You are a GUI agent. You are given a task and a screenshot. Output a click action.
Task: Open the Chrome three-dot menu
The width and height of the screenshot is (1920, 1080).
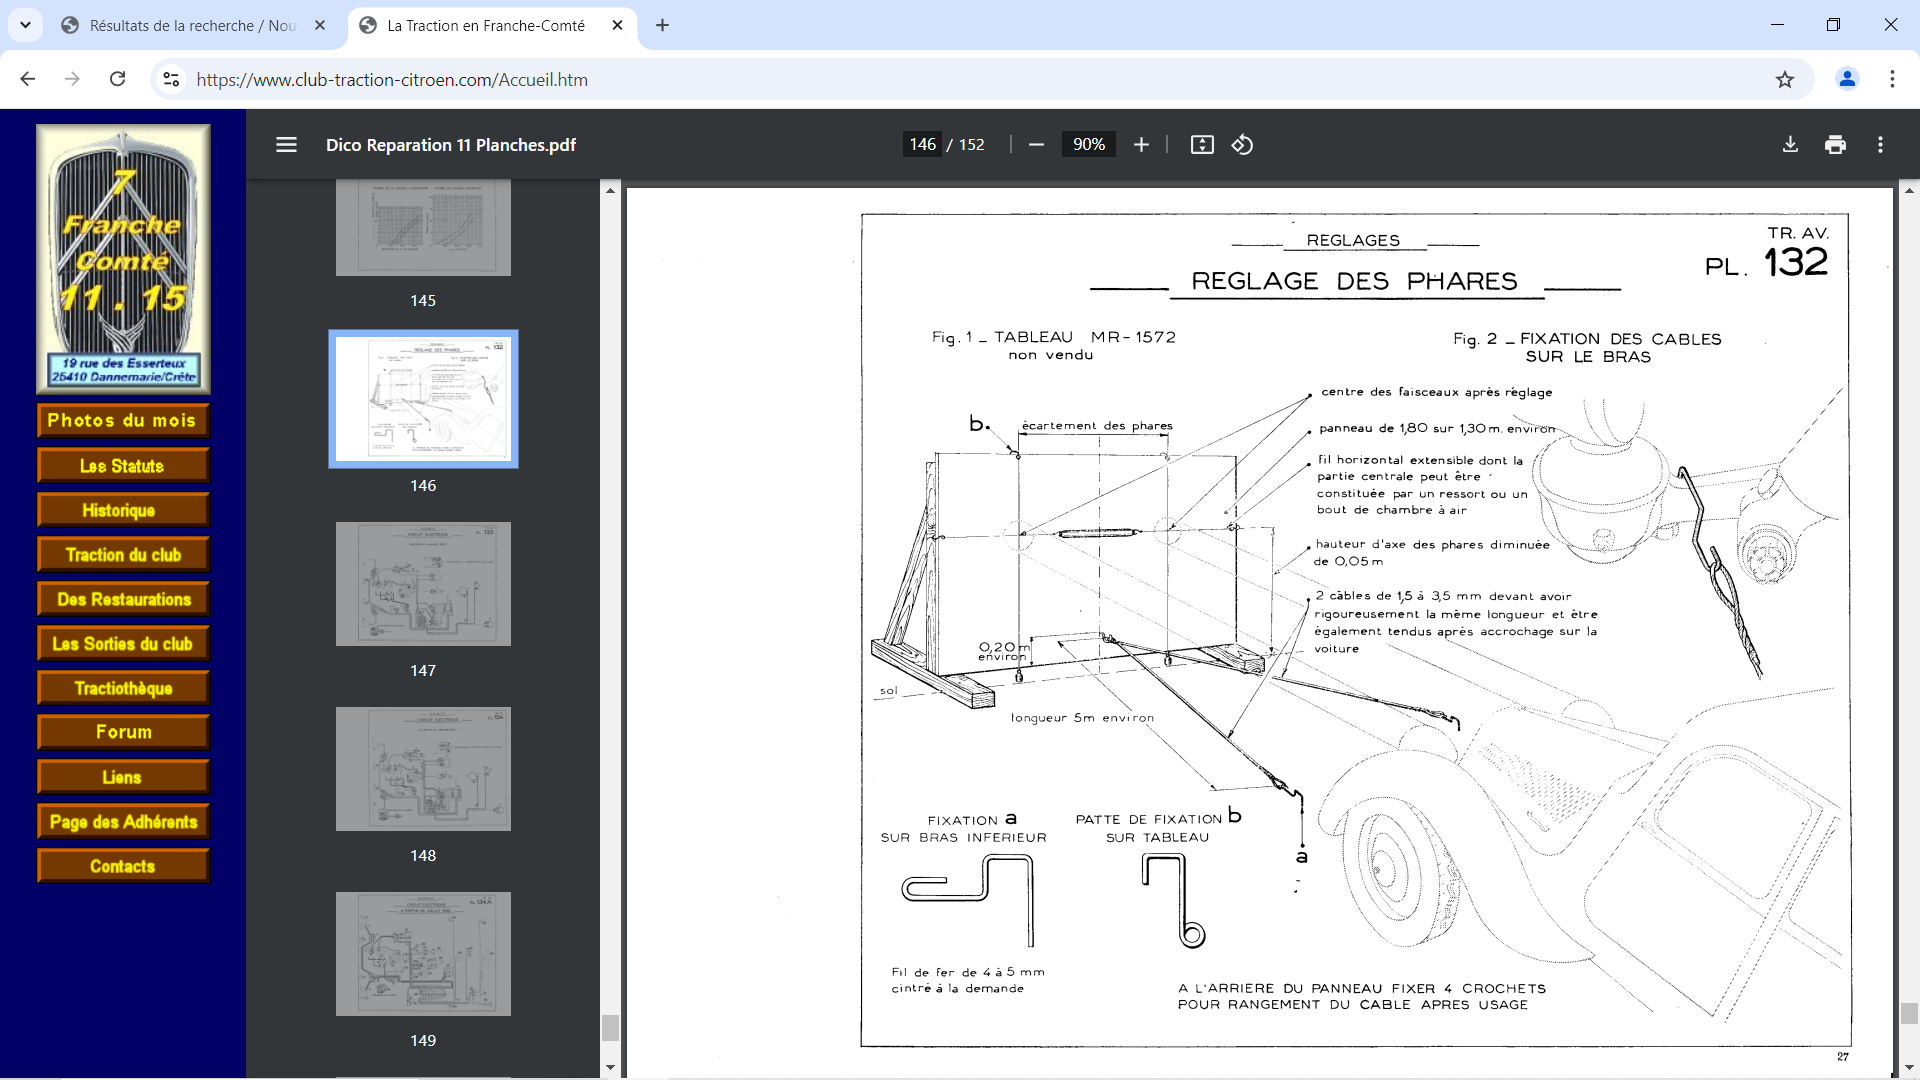tap(1892, 79)
